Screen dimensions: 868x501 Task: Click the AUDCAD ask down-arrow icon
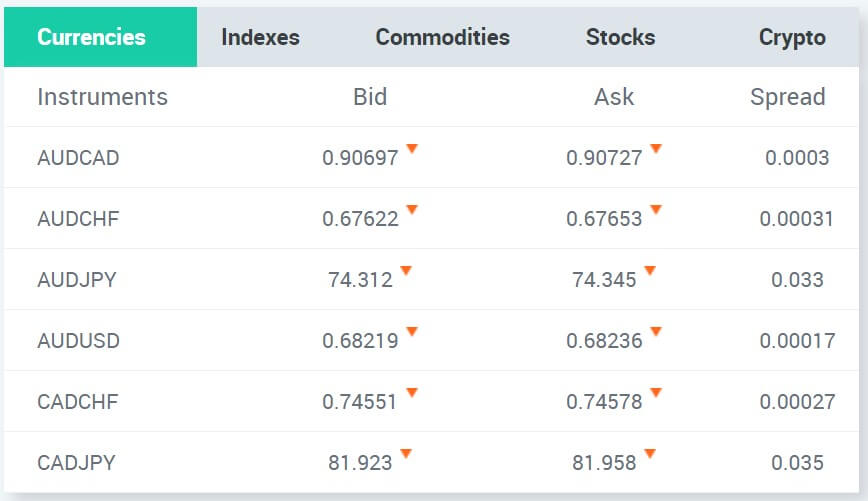[656, 148]
